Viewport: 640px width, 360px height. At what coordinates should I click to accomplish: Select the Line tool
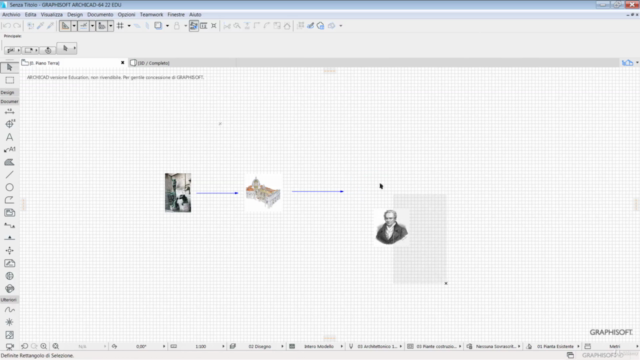tap(9, 175)
